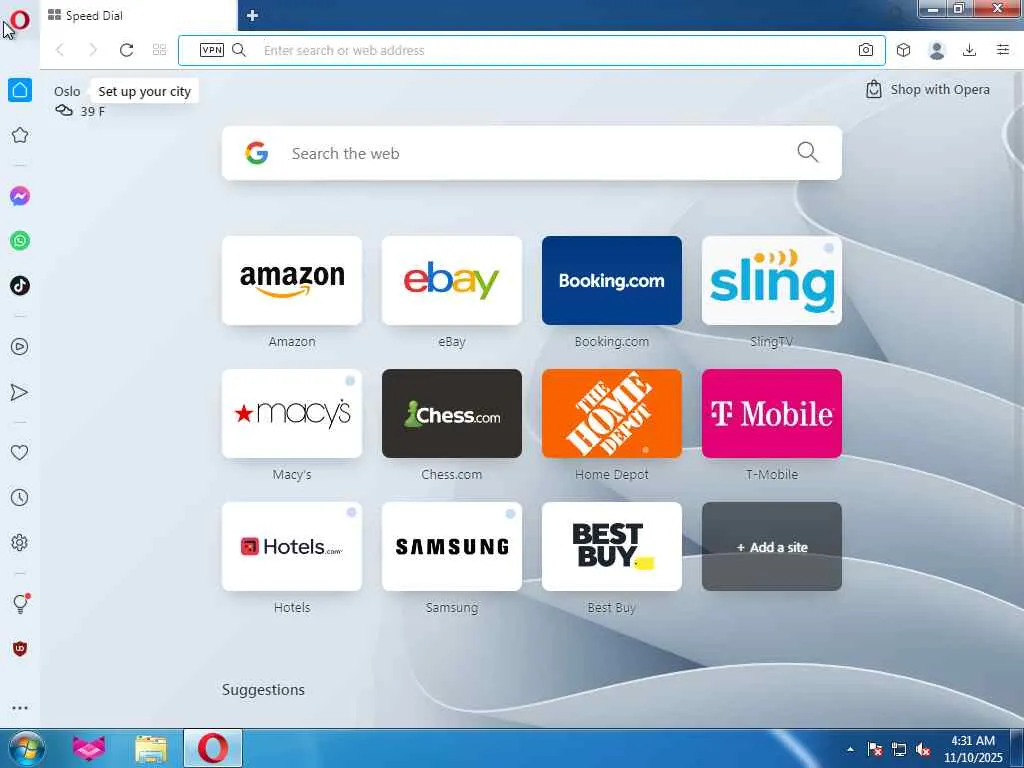
Task: Open the snapshot camera icon
Action: (865, 50)
